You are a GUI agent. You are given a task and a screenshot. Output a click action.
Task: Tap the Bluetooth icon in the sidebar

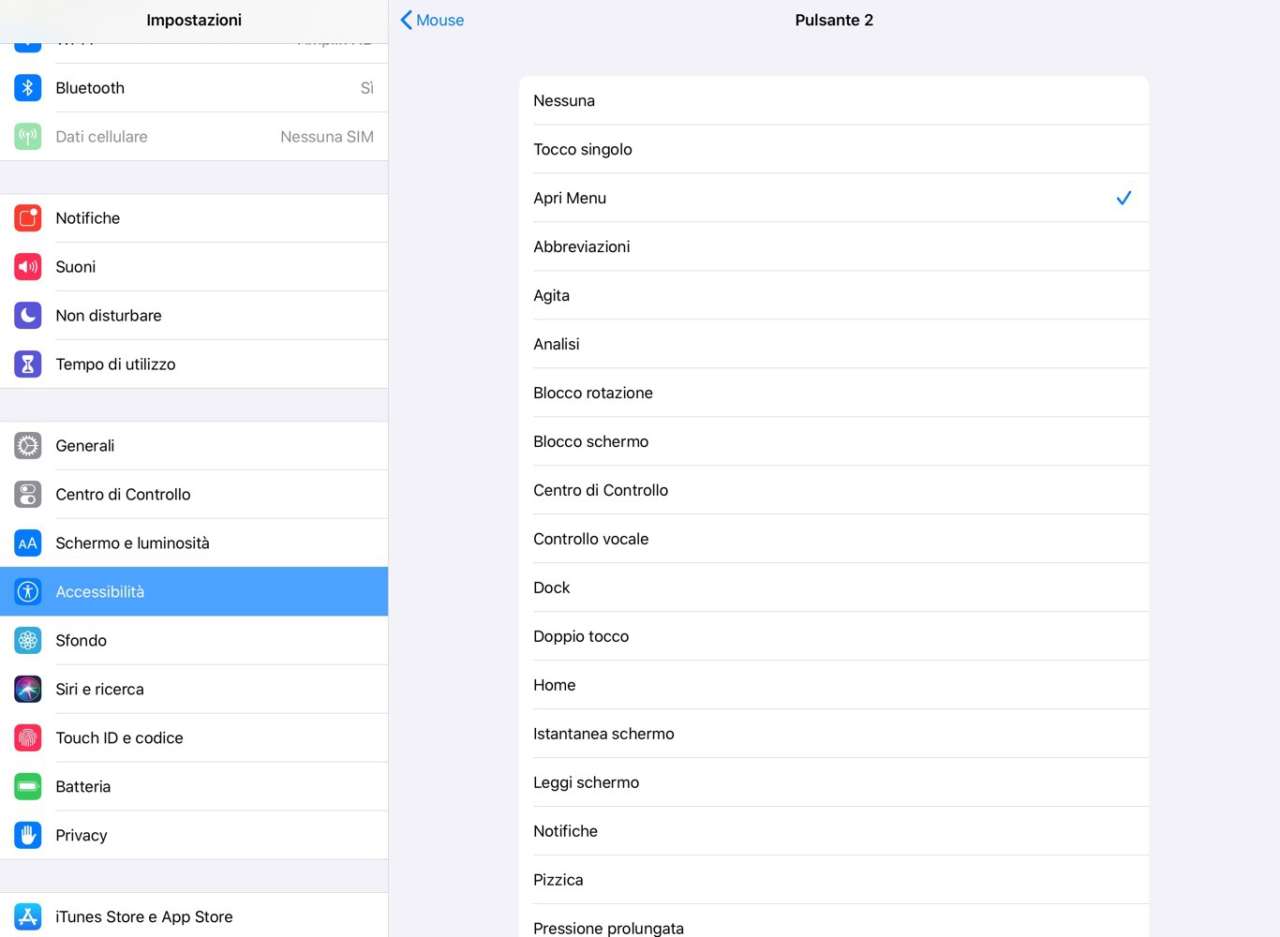[x=28, y=88]
